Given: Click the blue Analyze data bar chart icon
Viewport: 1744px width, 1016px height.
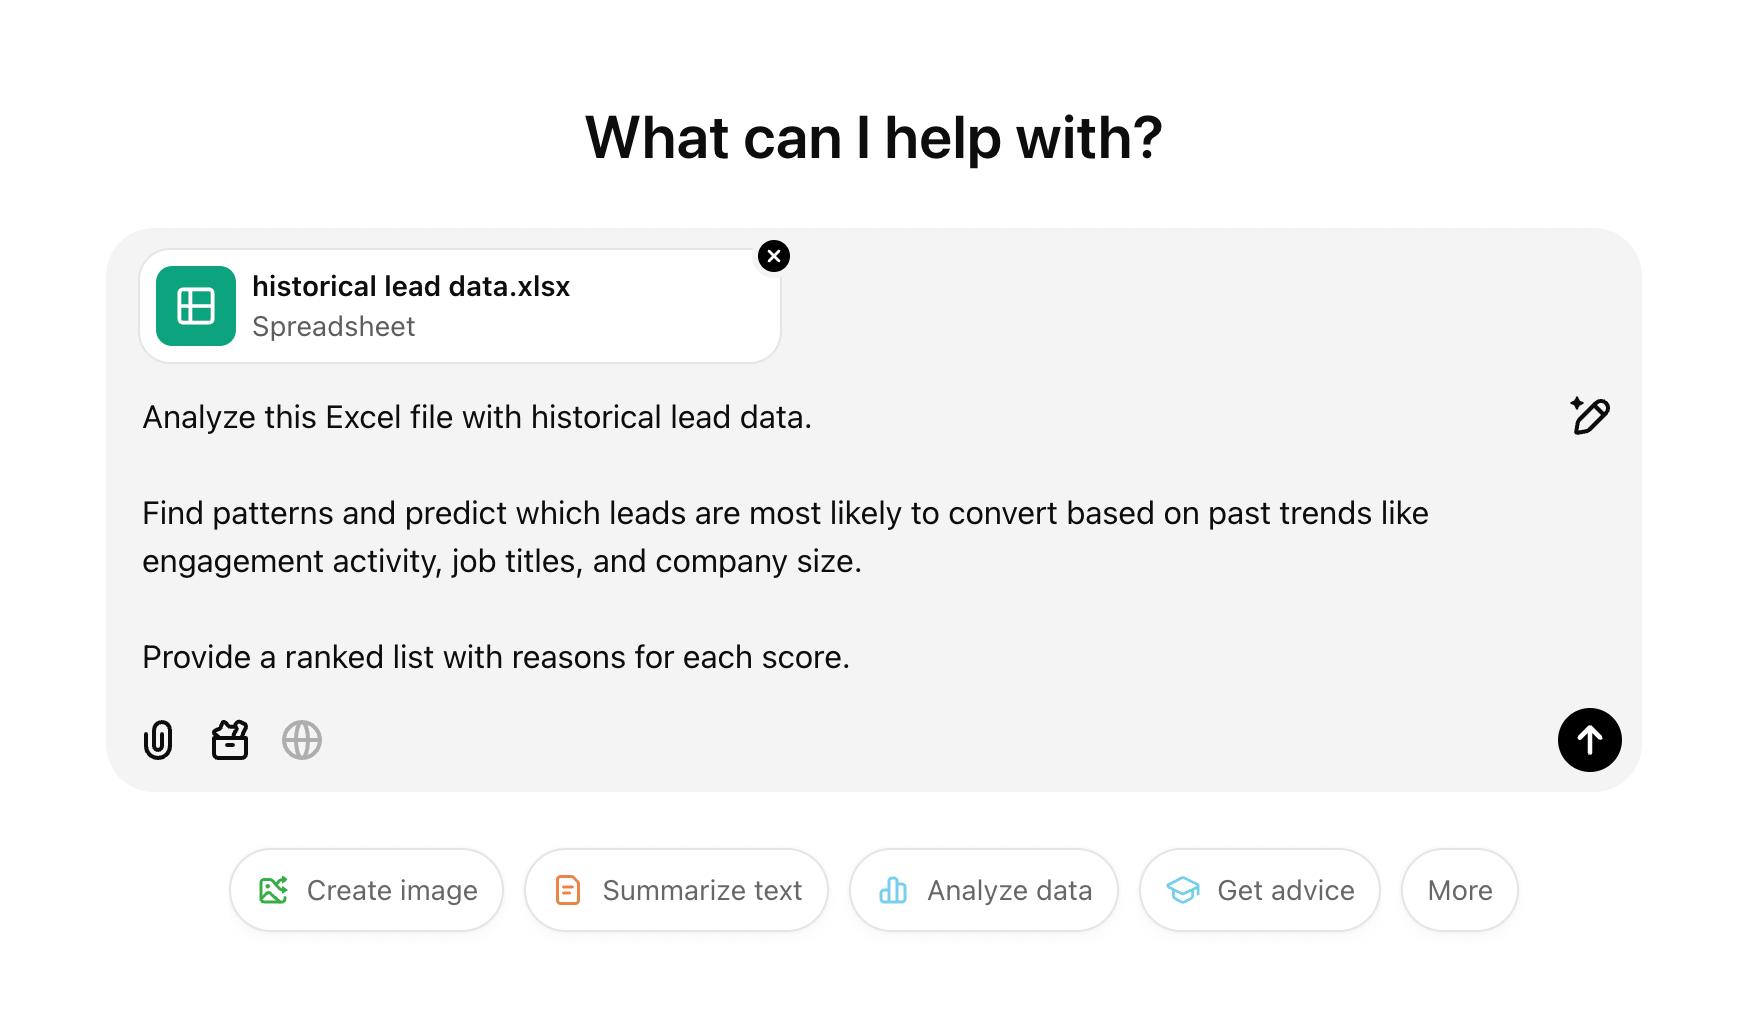Looking at the screenshot, I should (893, 889).
